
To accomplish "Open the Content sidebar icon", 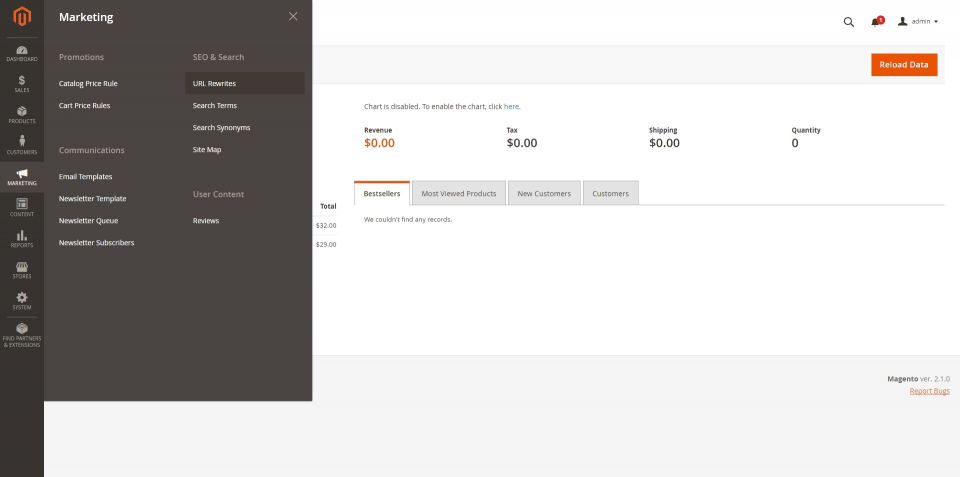I will click(x=21, y=207).
